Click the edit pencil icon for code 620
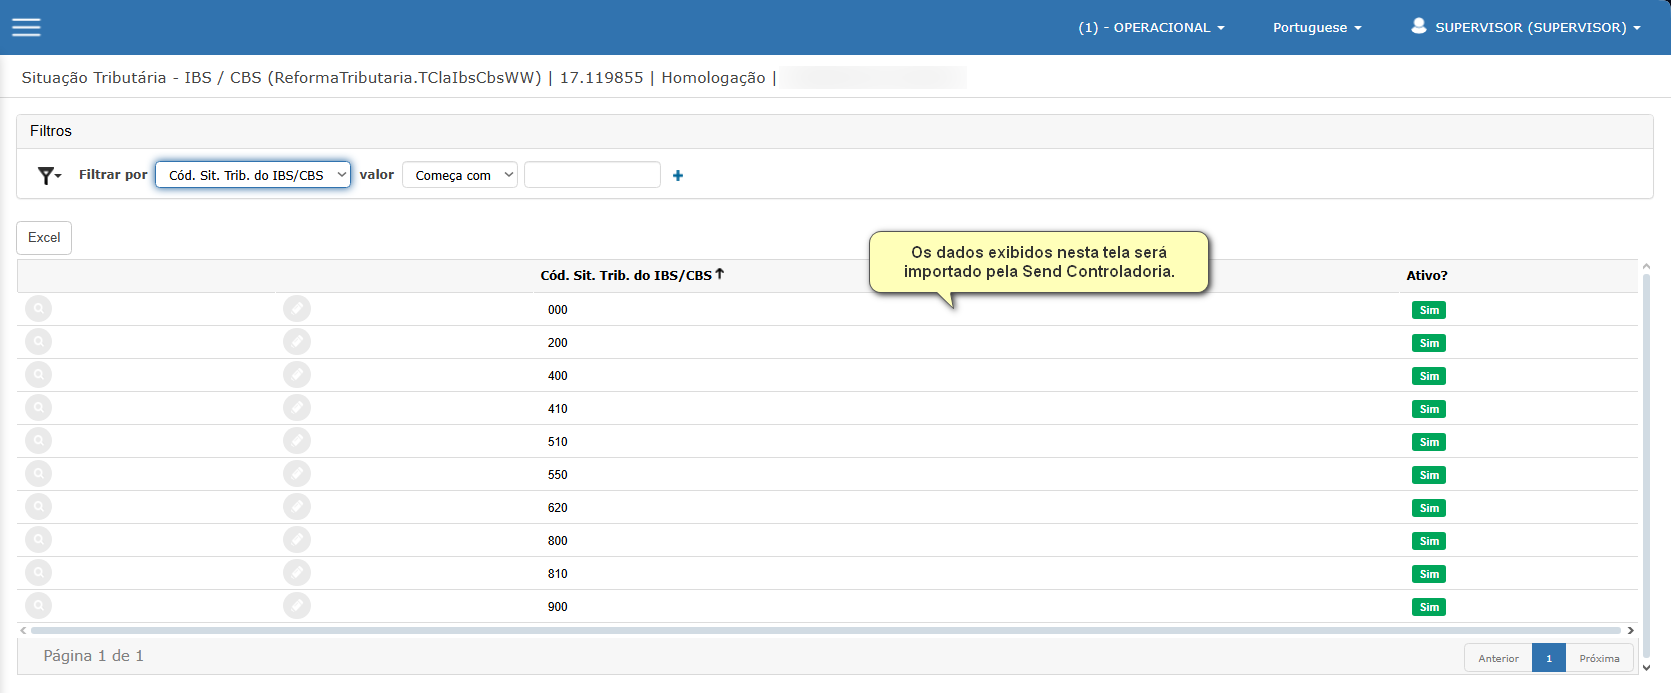The height and width of the screenshot is (693, 1671). (x=297, y=507)
